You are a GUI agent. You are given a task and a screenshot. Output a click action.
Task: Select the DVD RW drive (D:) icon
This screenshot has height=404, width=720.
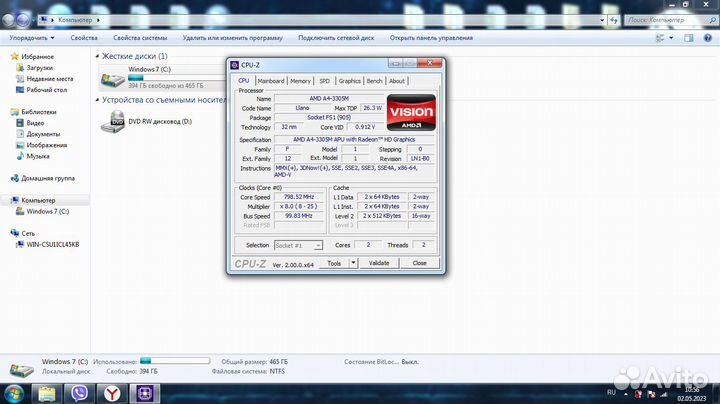tap(114, 122)
